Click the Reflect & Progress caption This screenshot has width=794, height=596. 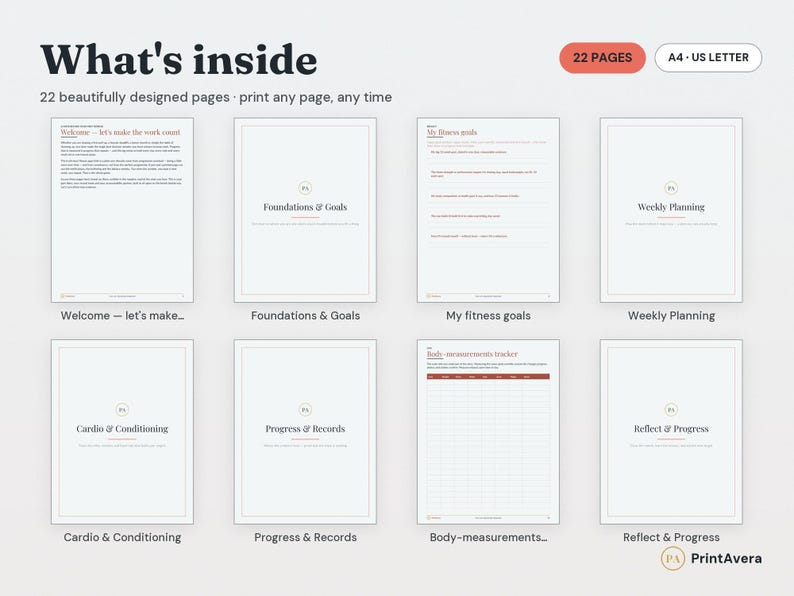tap(671, 537)
